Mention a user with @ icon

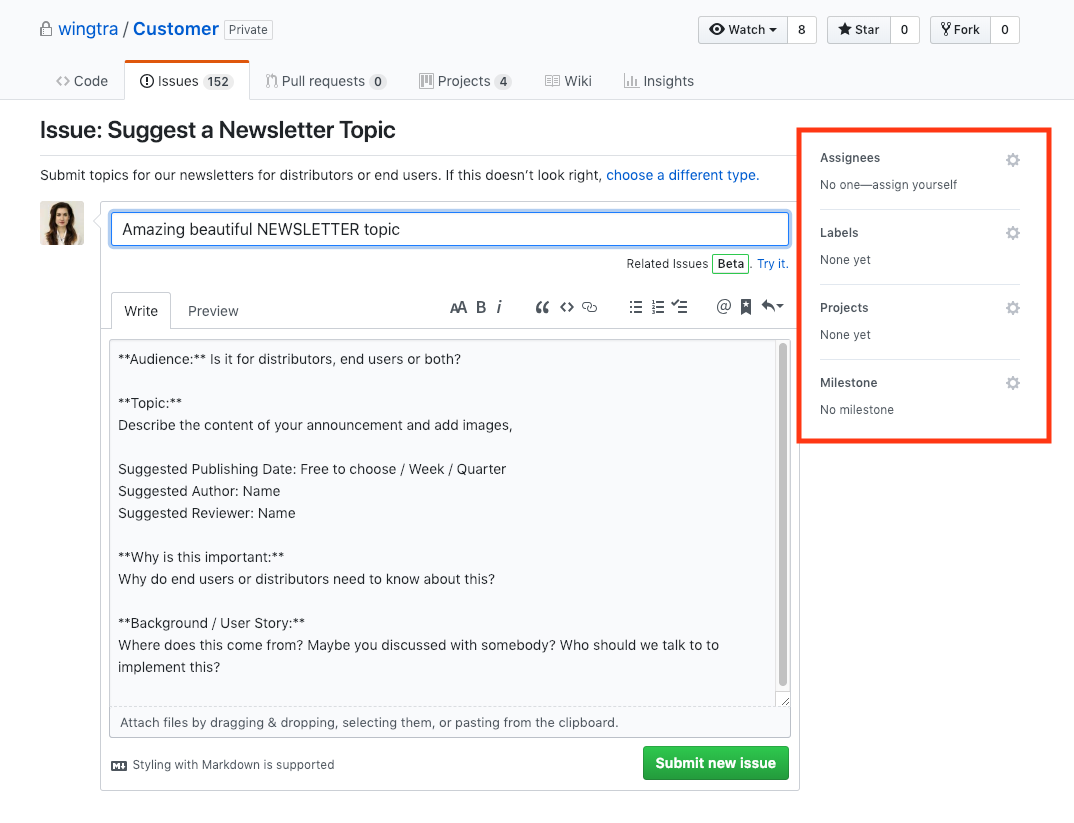click(724, 307)
